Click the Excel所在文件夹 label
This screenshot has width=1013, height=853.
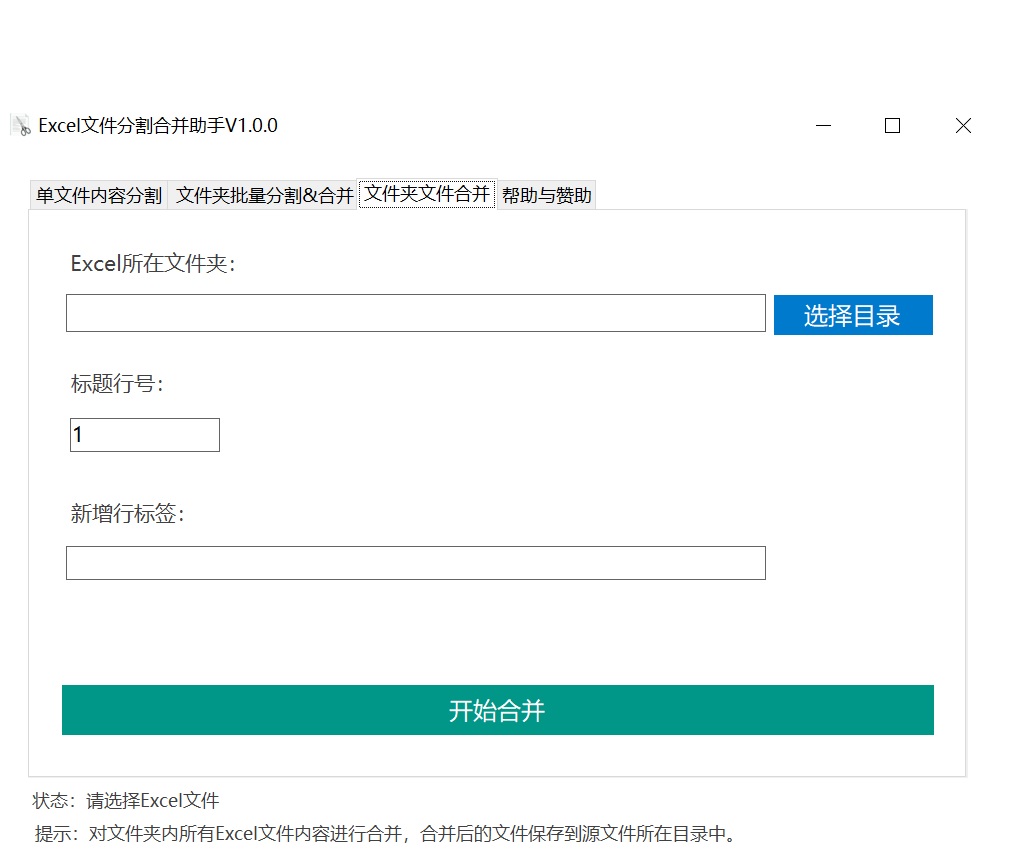pos(153,264)
